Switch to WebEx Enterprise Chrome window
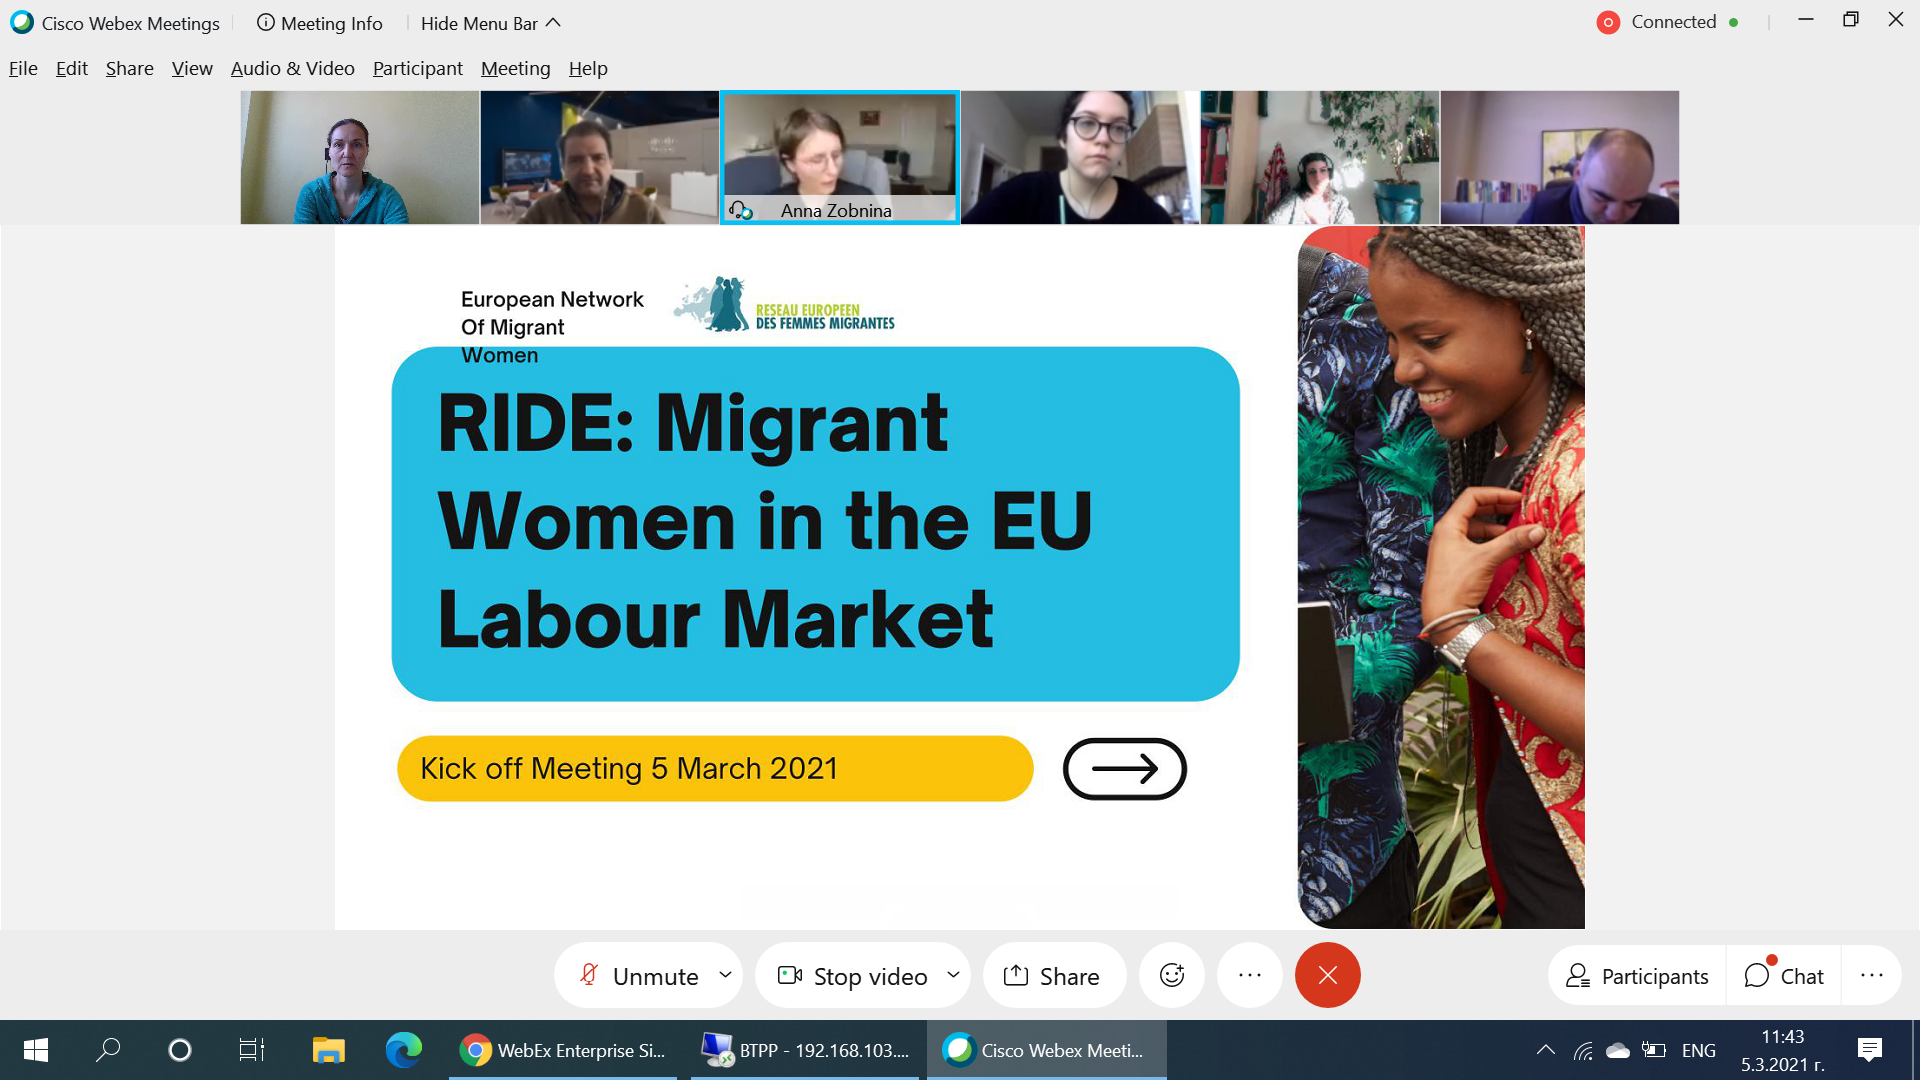Screen dimensions: 1920x1080 [x=563, y=1050]
